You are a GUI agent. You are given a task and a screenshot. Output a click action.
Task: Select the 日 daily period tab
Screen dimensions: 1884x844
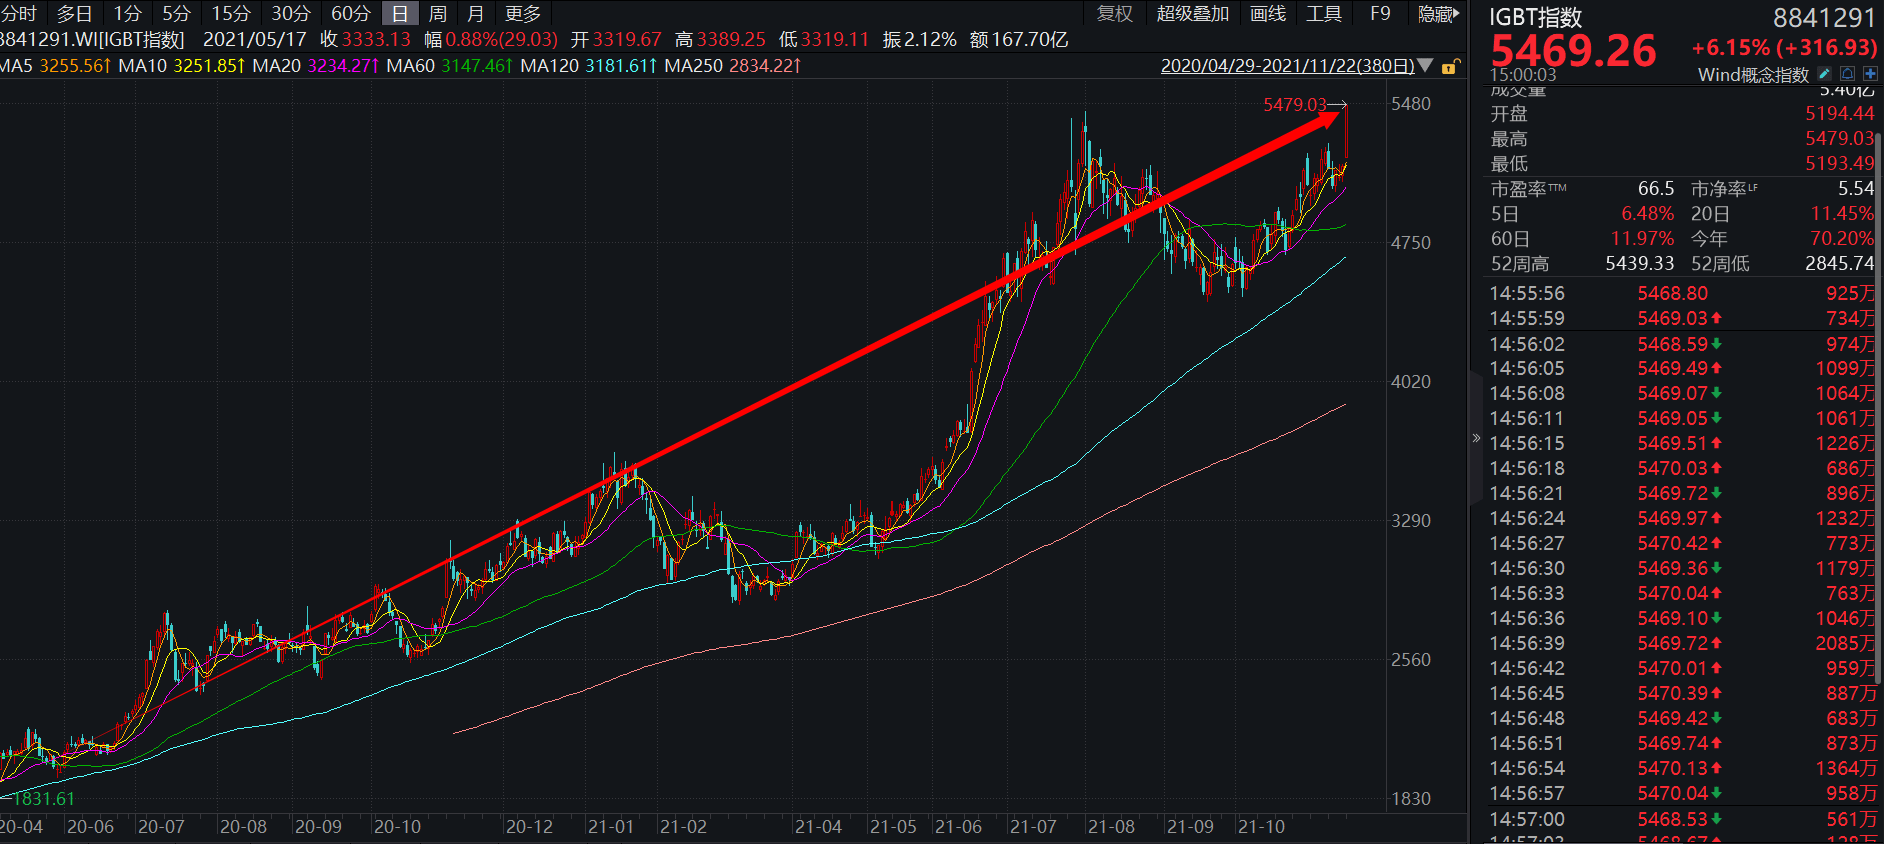pos(399,14)
